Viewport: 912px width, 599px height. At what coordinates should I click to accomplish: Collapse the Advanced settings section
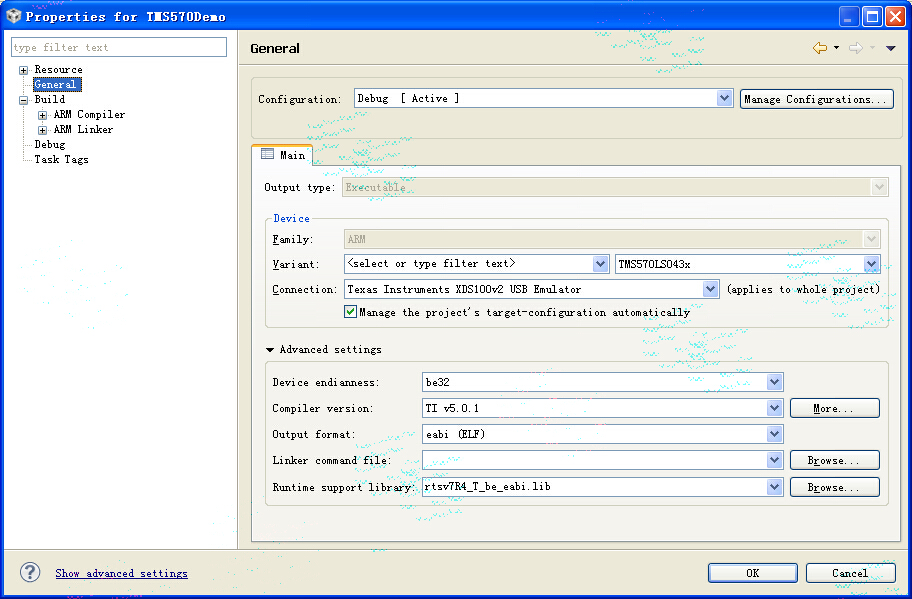pyautogui.click(x=270, y=350)
